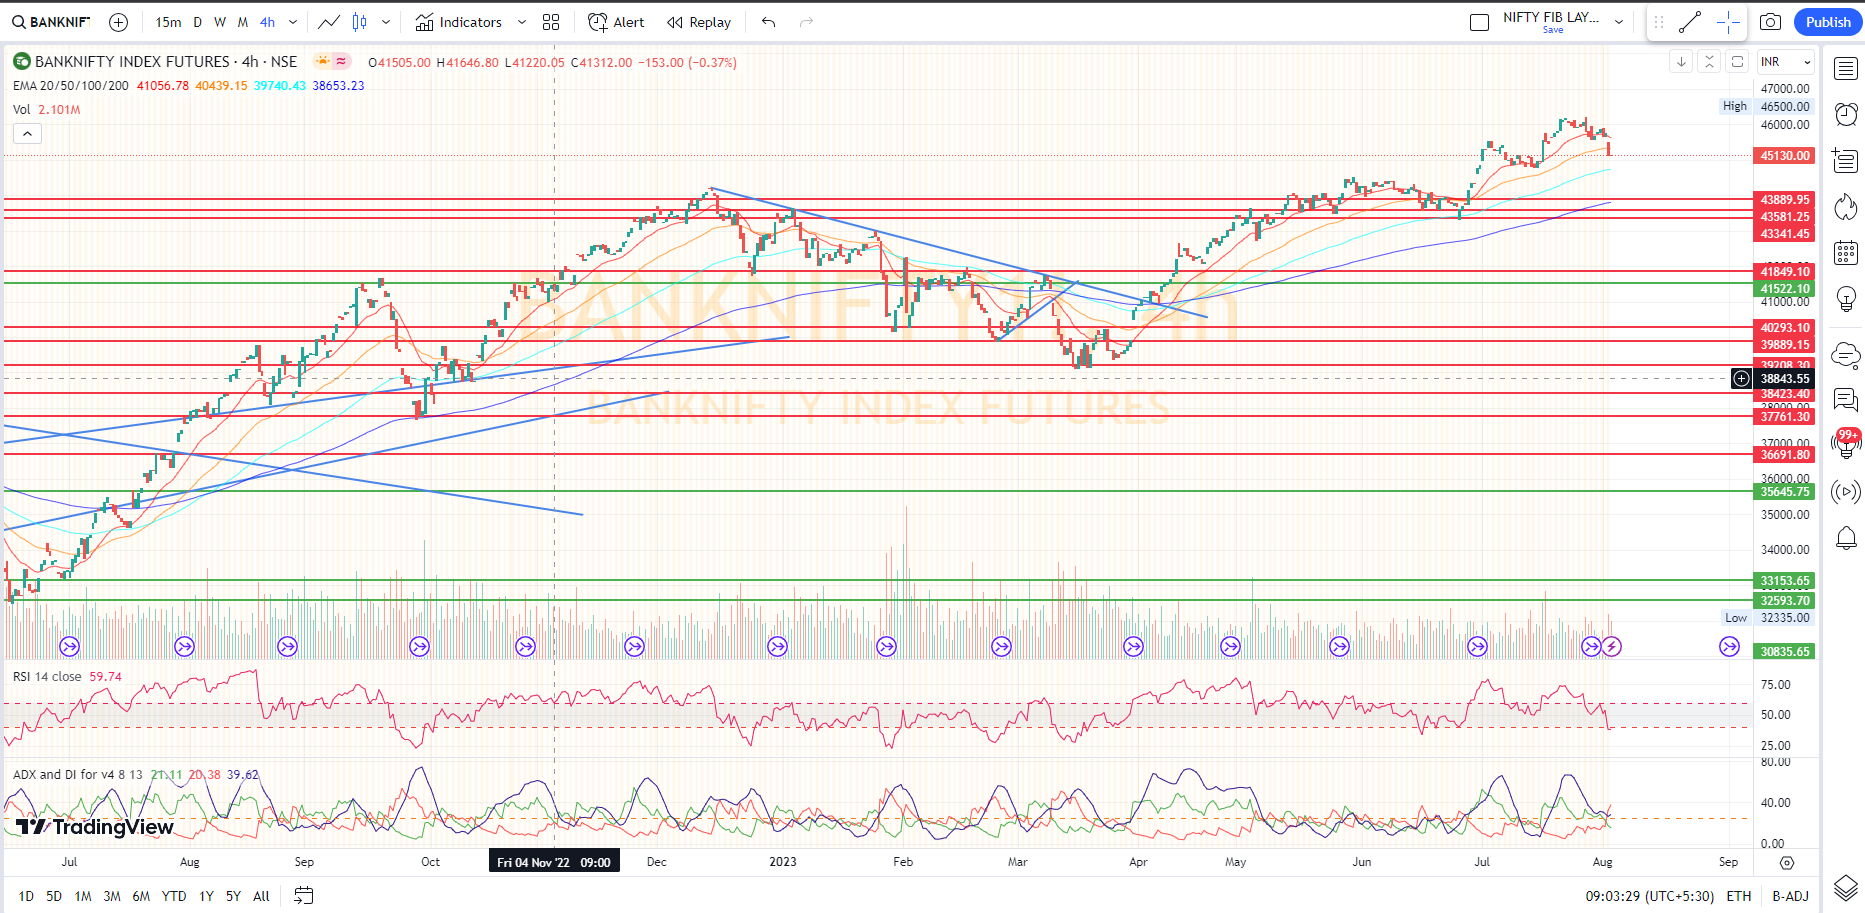Set the range to 5D
This screenshot has height=913, width=1865.
(54, 896)
